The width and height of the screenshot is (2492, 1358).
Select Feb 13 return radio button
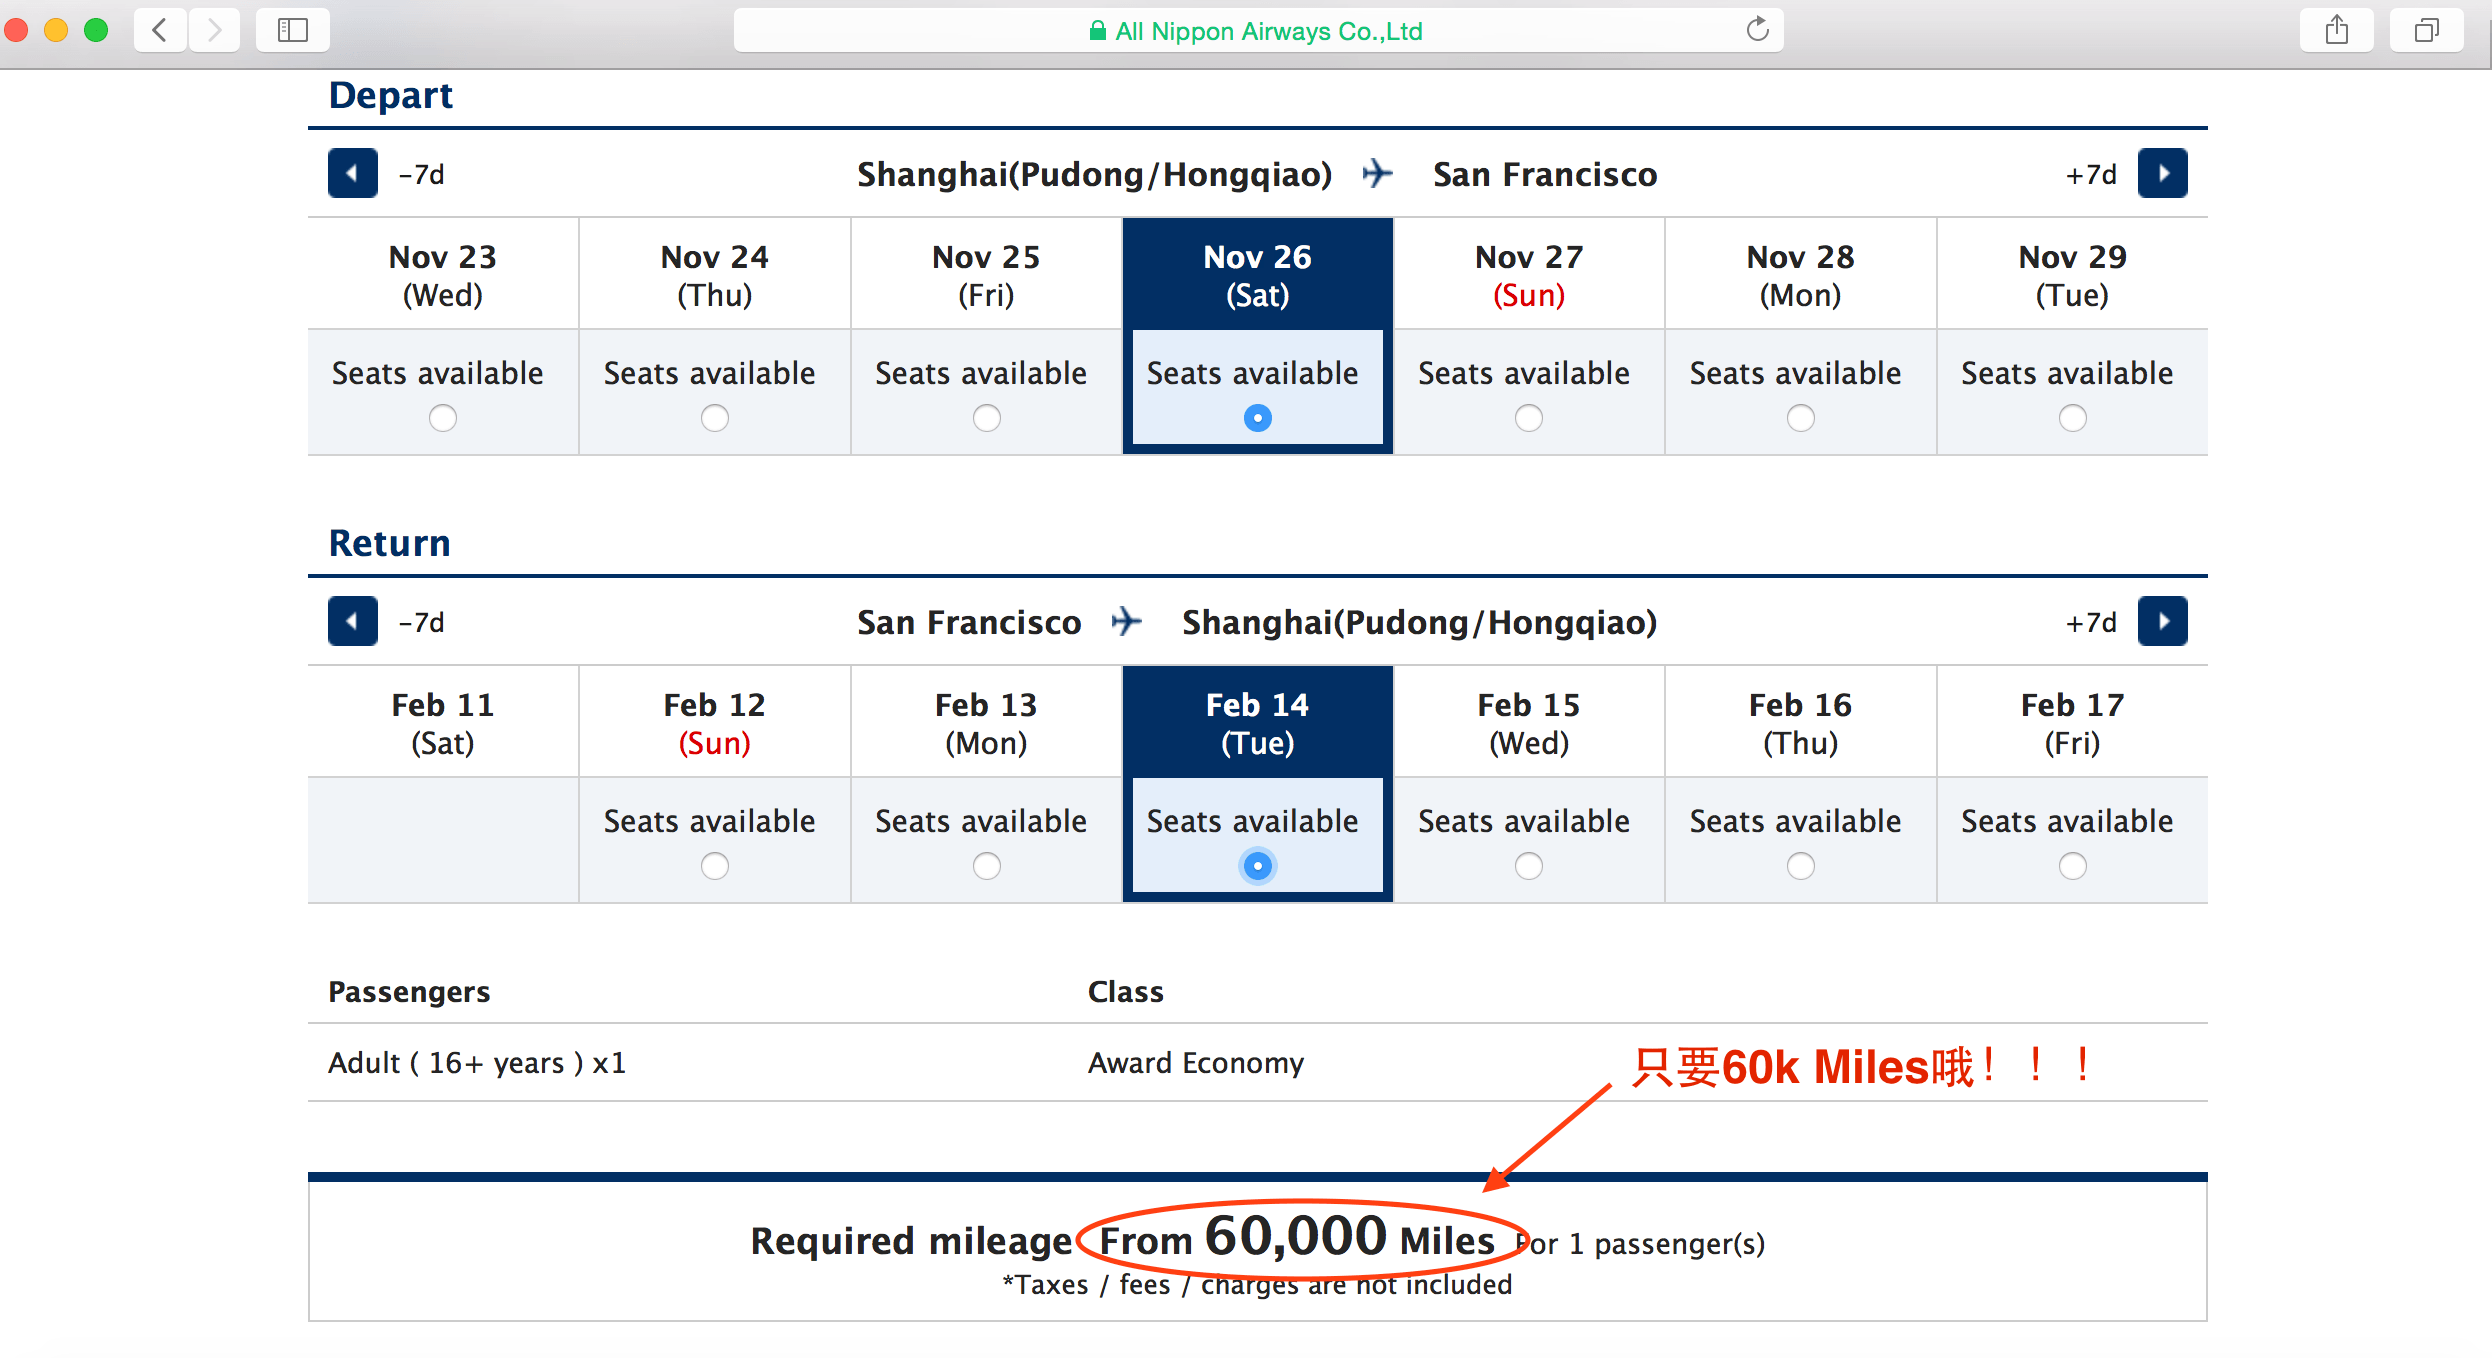(x=987, y=866)
